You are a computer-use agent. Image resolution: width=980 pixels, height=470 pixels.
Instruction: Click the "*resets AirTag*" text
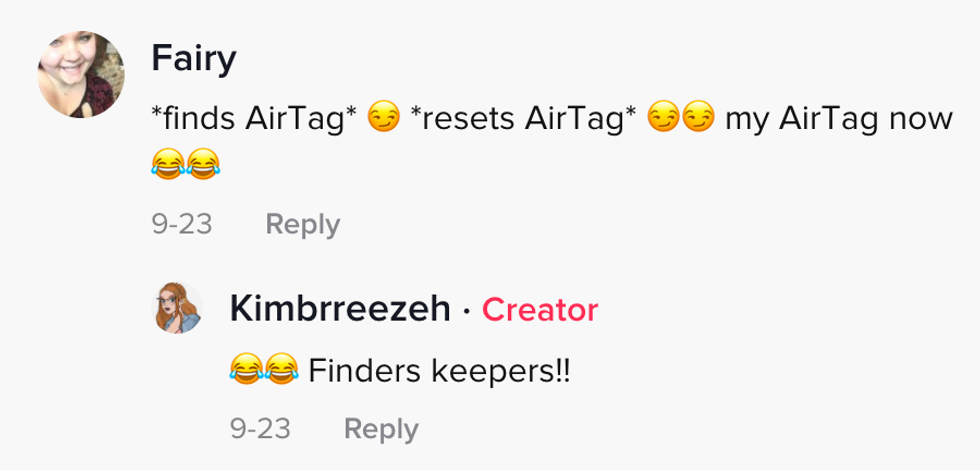[x=525, y=119]
